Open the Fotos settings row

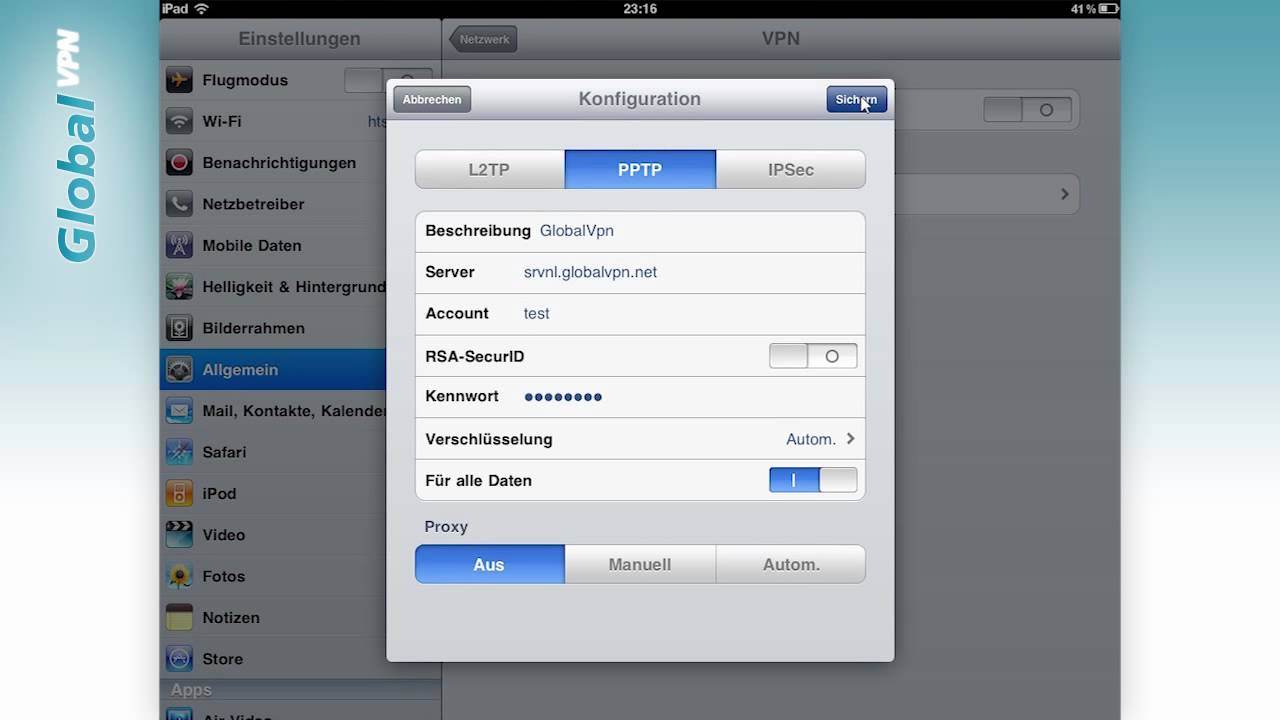pos(273,576)
